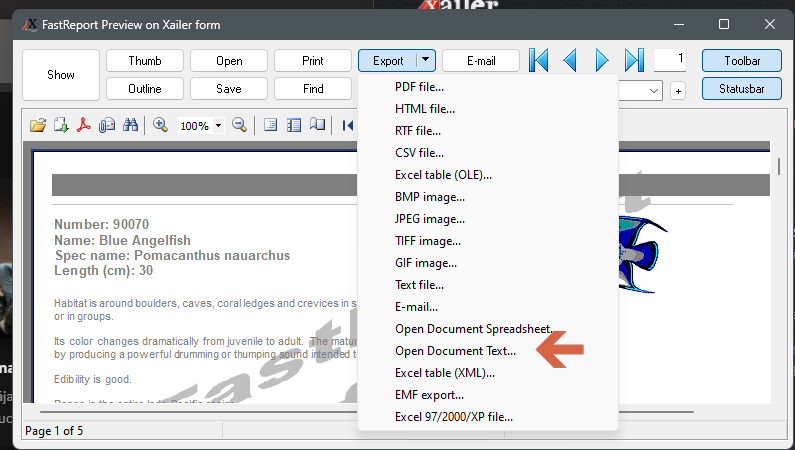The height and width of the screenshot is (450, 795).
Task: Click the Outline button
Action: point(145,89)
